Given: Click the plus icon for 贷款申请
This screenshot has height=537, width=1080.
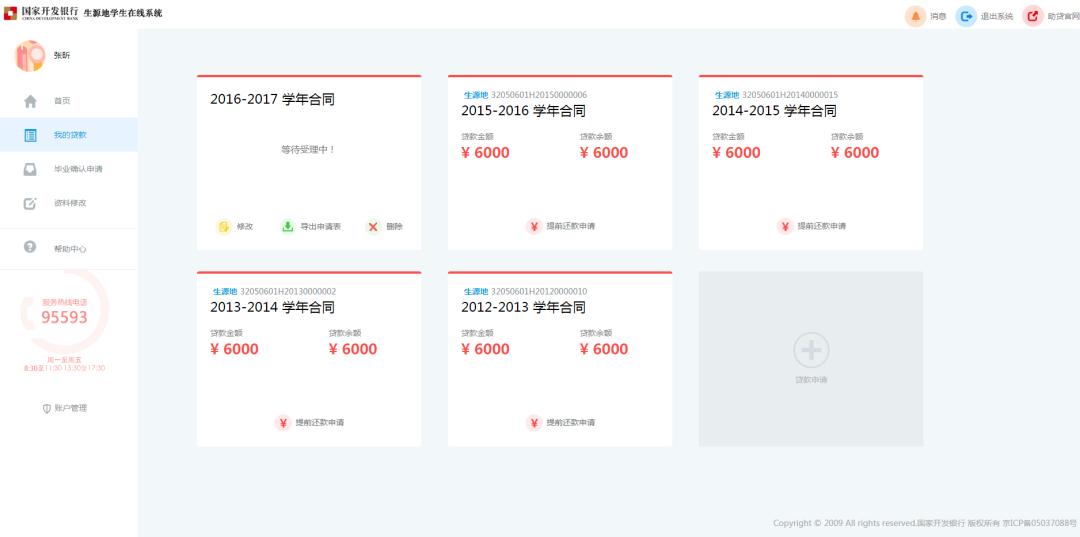Looking at the screenshot, I should (x=811, y=350).
